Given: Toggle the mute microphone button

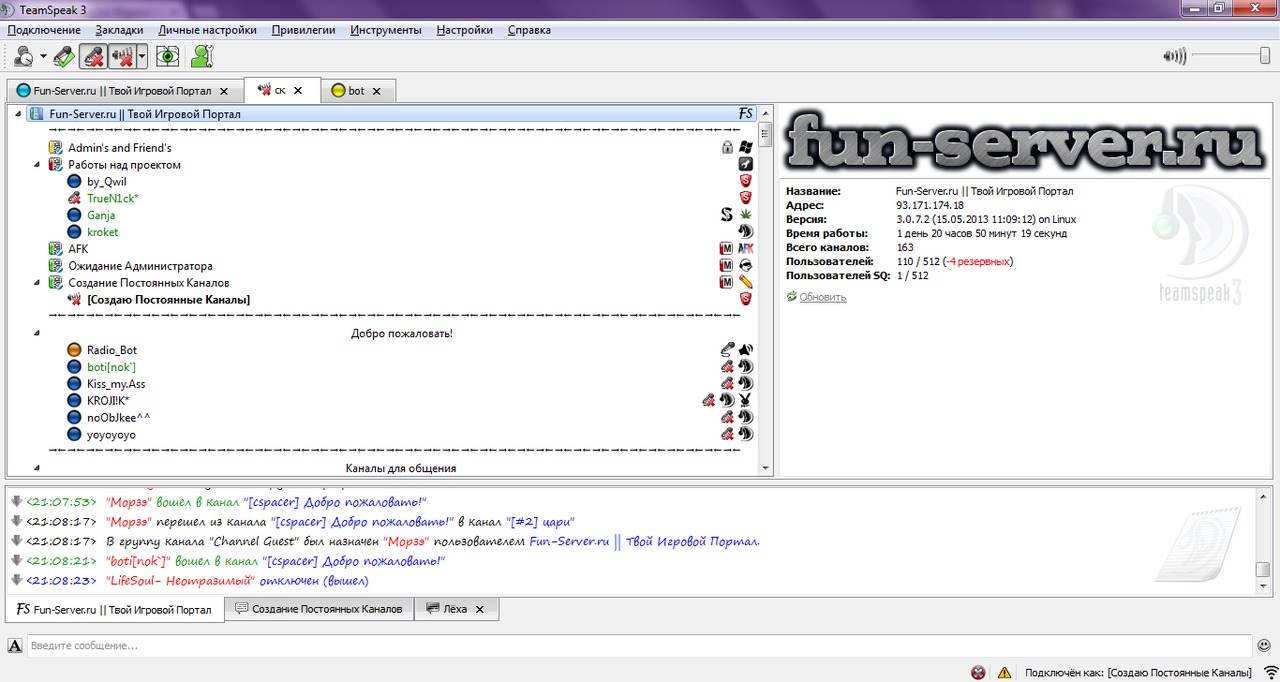Looking at the screenshot, I should coord(93,56).
